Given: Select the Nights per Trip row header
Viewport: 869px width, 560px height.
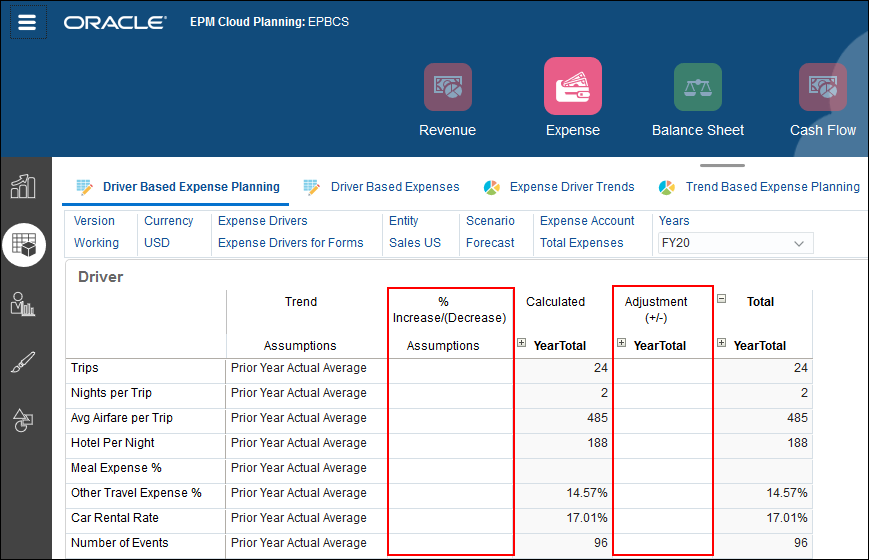Looking at the screenshot, I should coord(146,395).
